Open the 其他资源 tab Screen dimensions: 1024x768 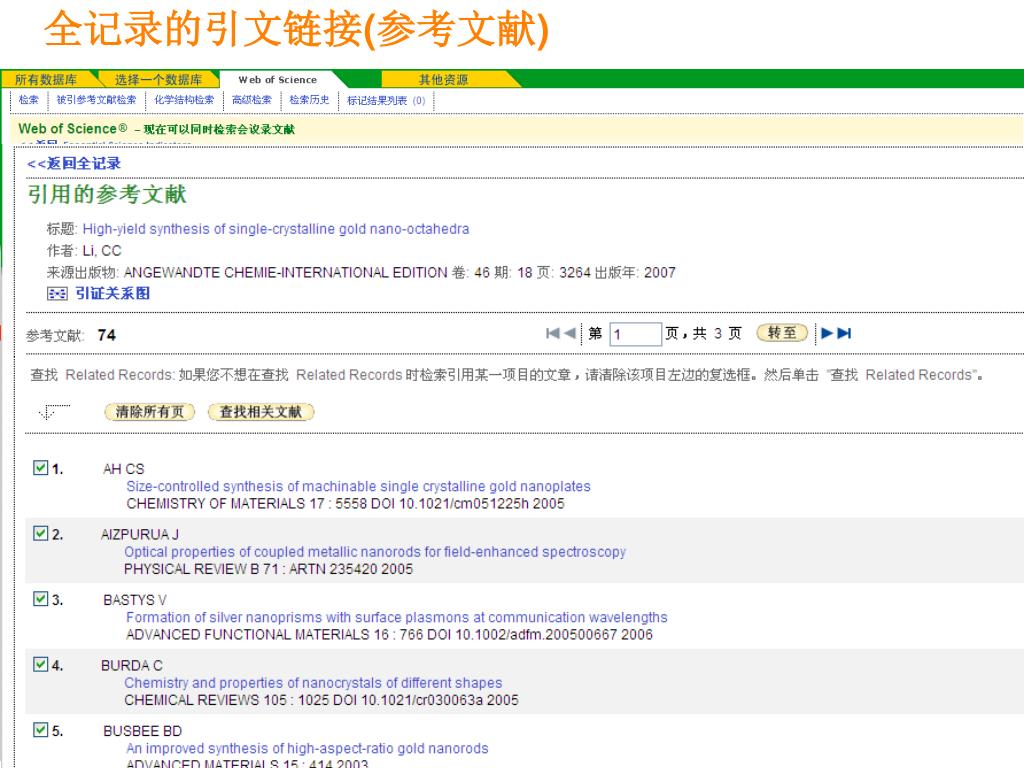pyautogui.click(x=443, y=80)
